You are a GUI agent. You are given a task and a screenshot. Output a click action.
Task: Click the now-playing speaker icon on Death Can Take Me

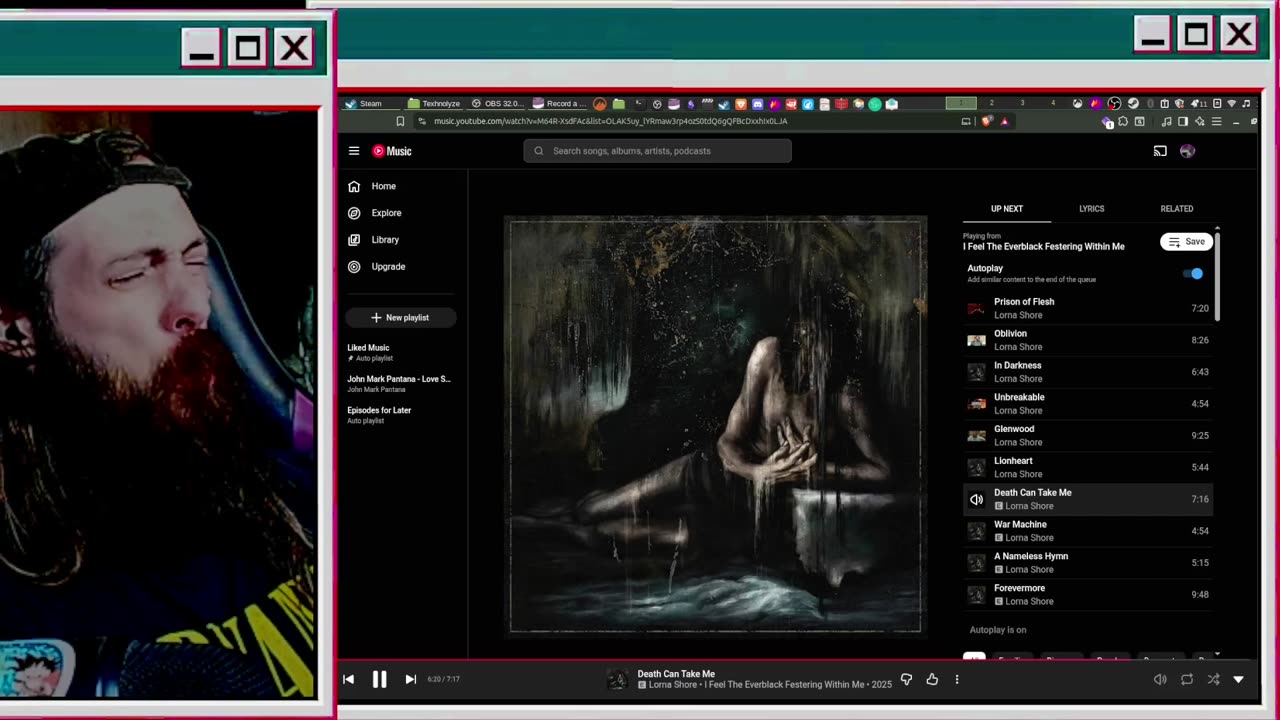click(976, 499)
